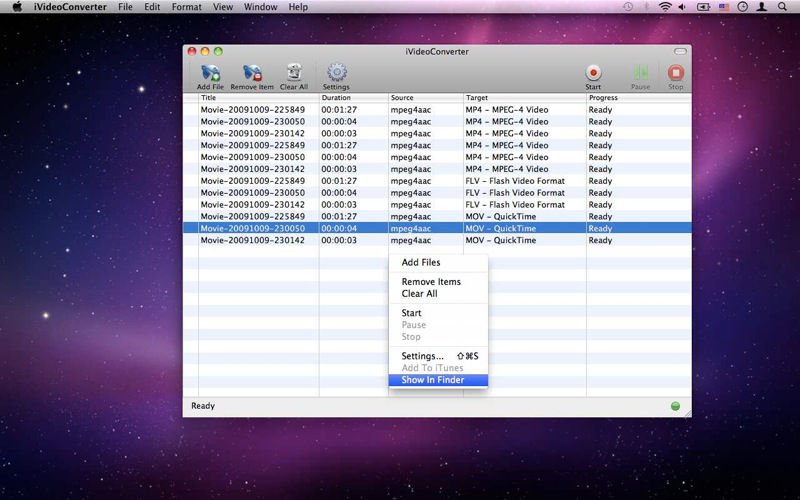
Task: Choose Show In Finder menu entry
Action: coord(438,380)
